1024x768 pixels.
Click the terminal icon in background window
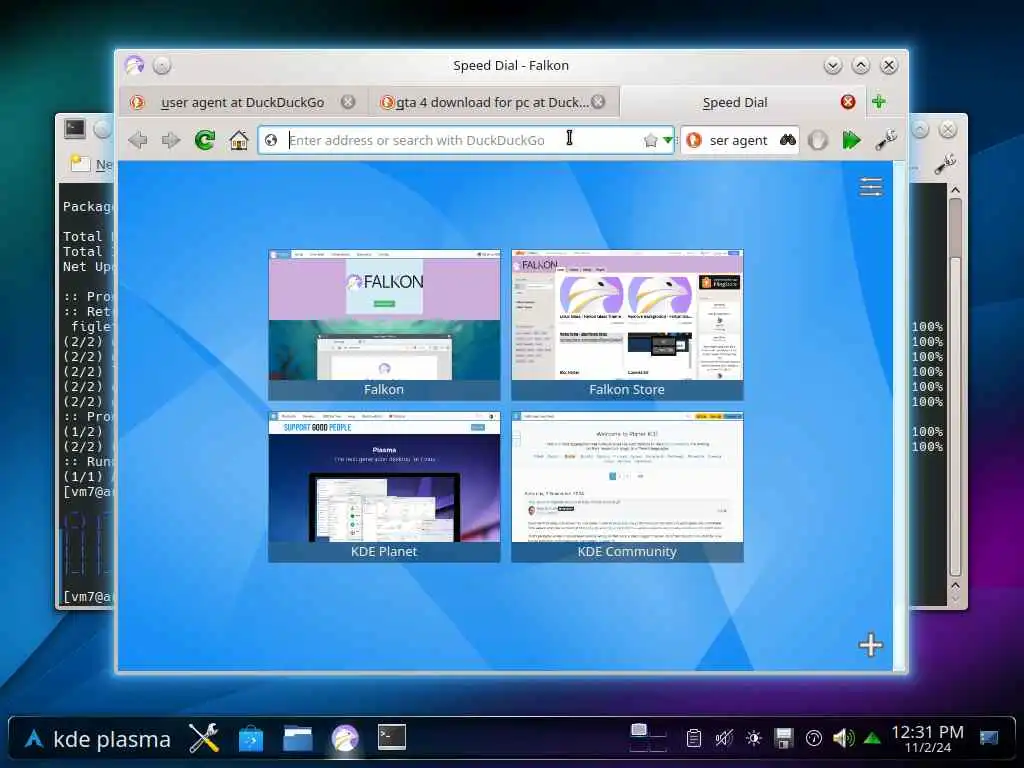pyautogui.click(x=74, y=129)
